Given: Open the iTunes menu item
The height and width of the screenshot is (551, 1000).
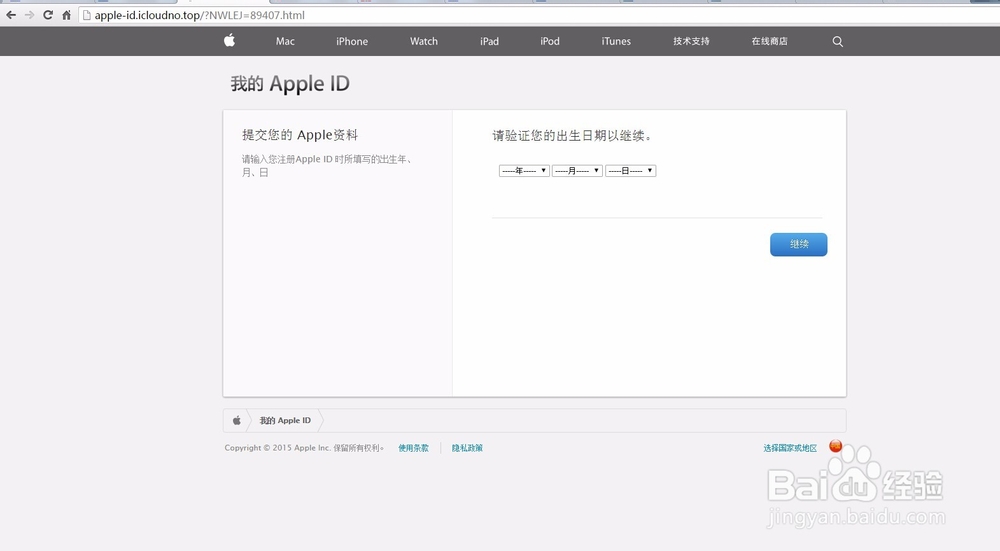Looking at the screenshot, I should [x=616, y=41].
